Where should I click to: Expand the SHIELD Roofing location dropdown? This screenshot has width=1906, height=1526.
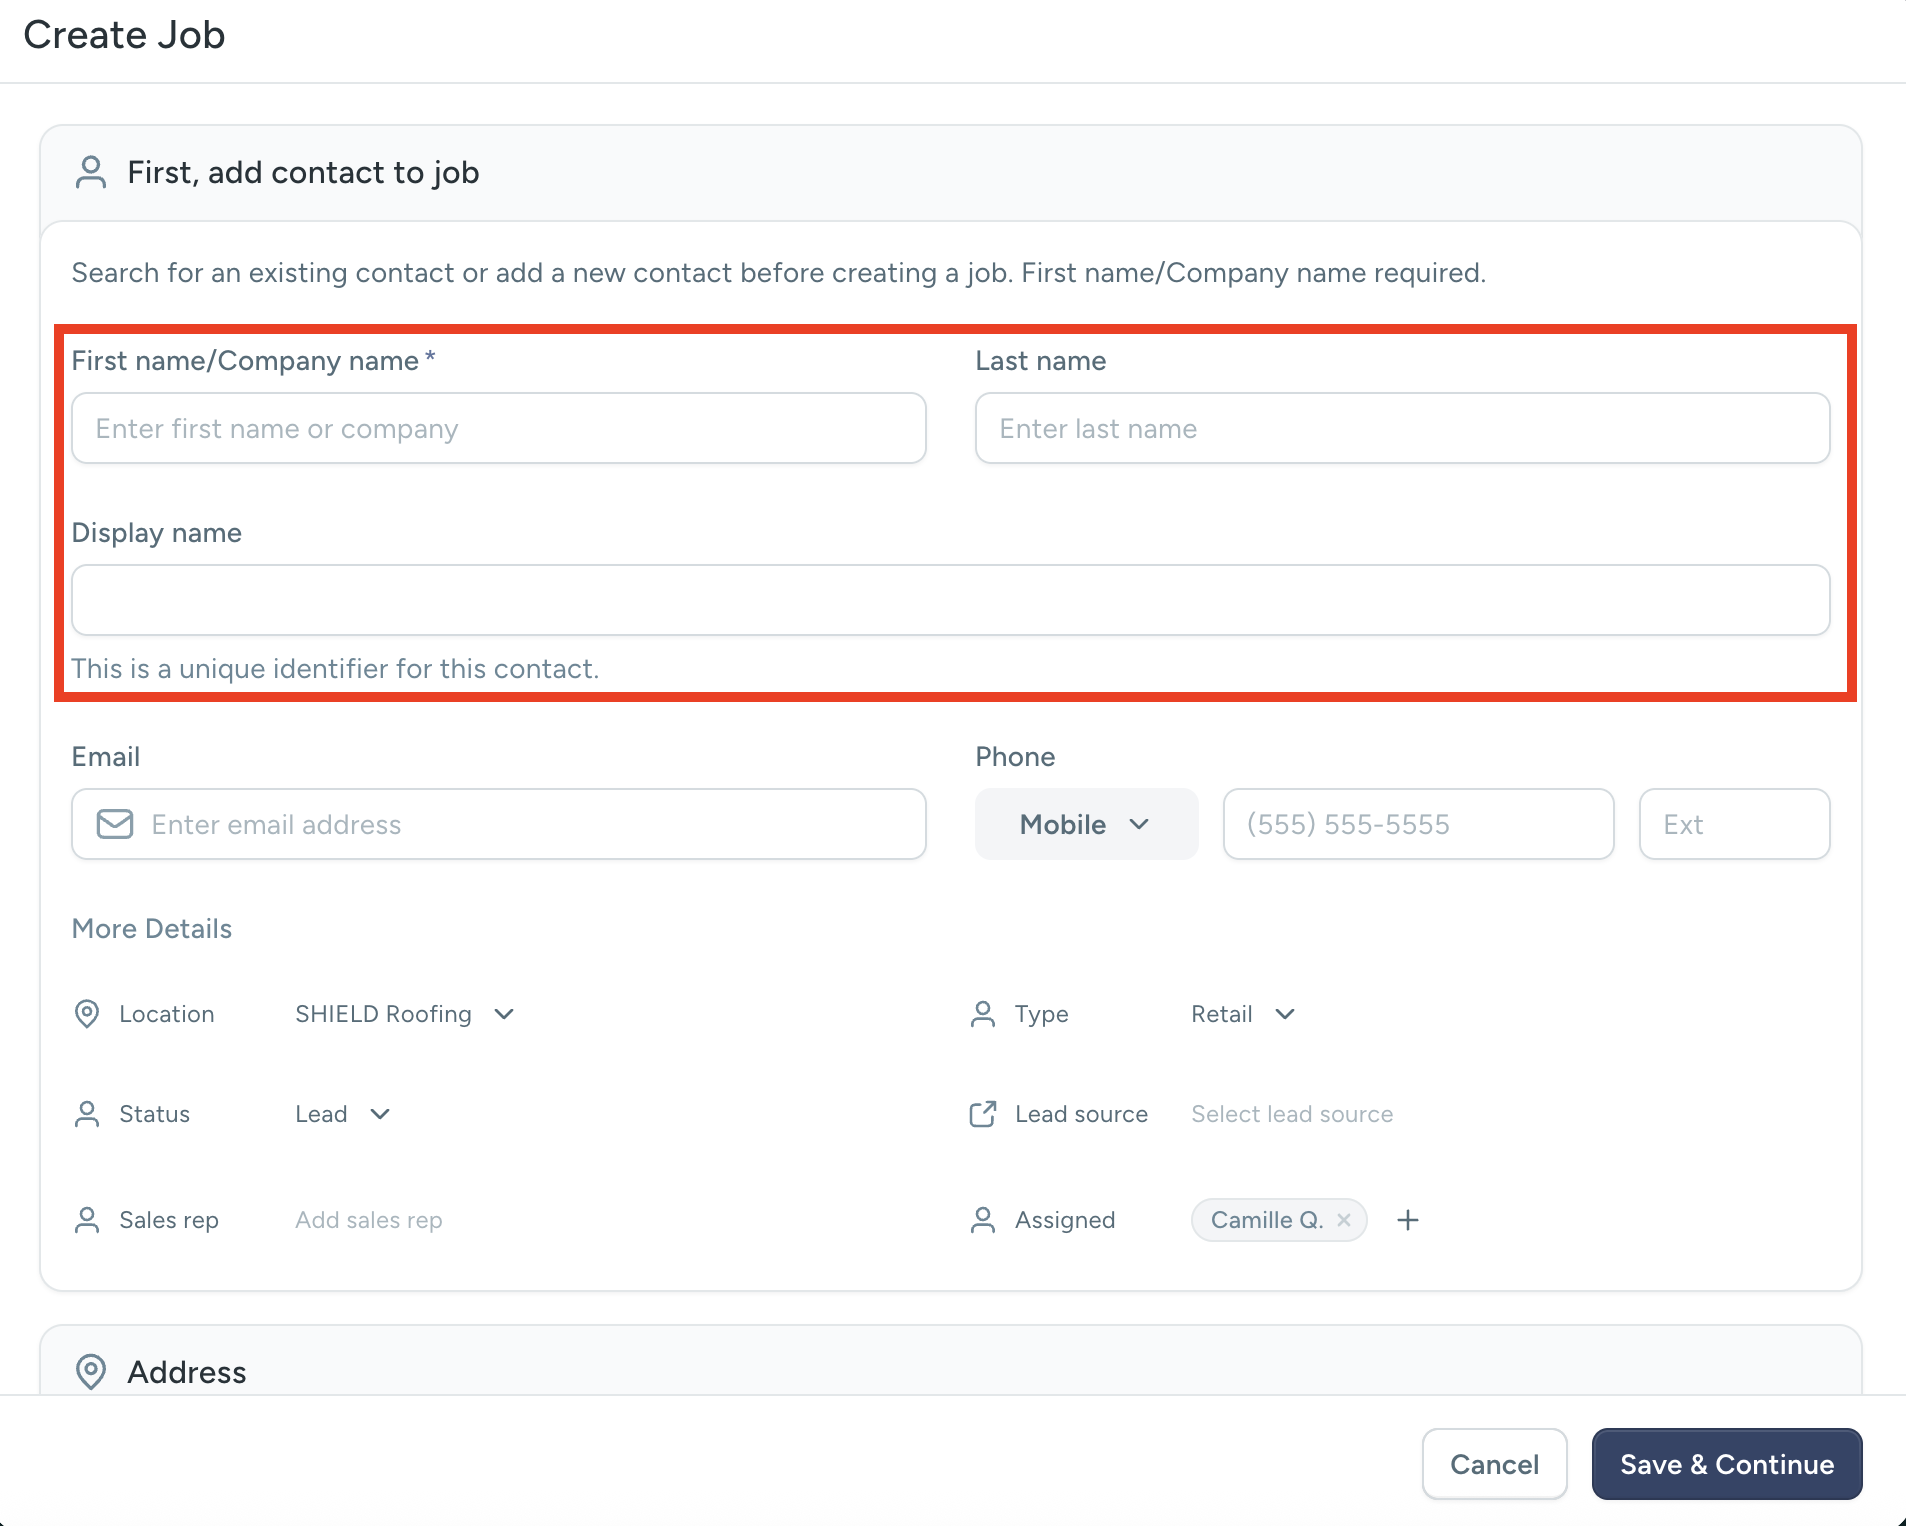tap(404, 1014)
